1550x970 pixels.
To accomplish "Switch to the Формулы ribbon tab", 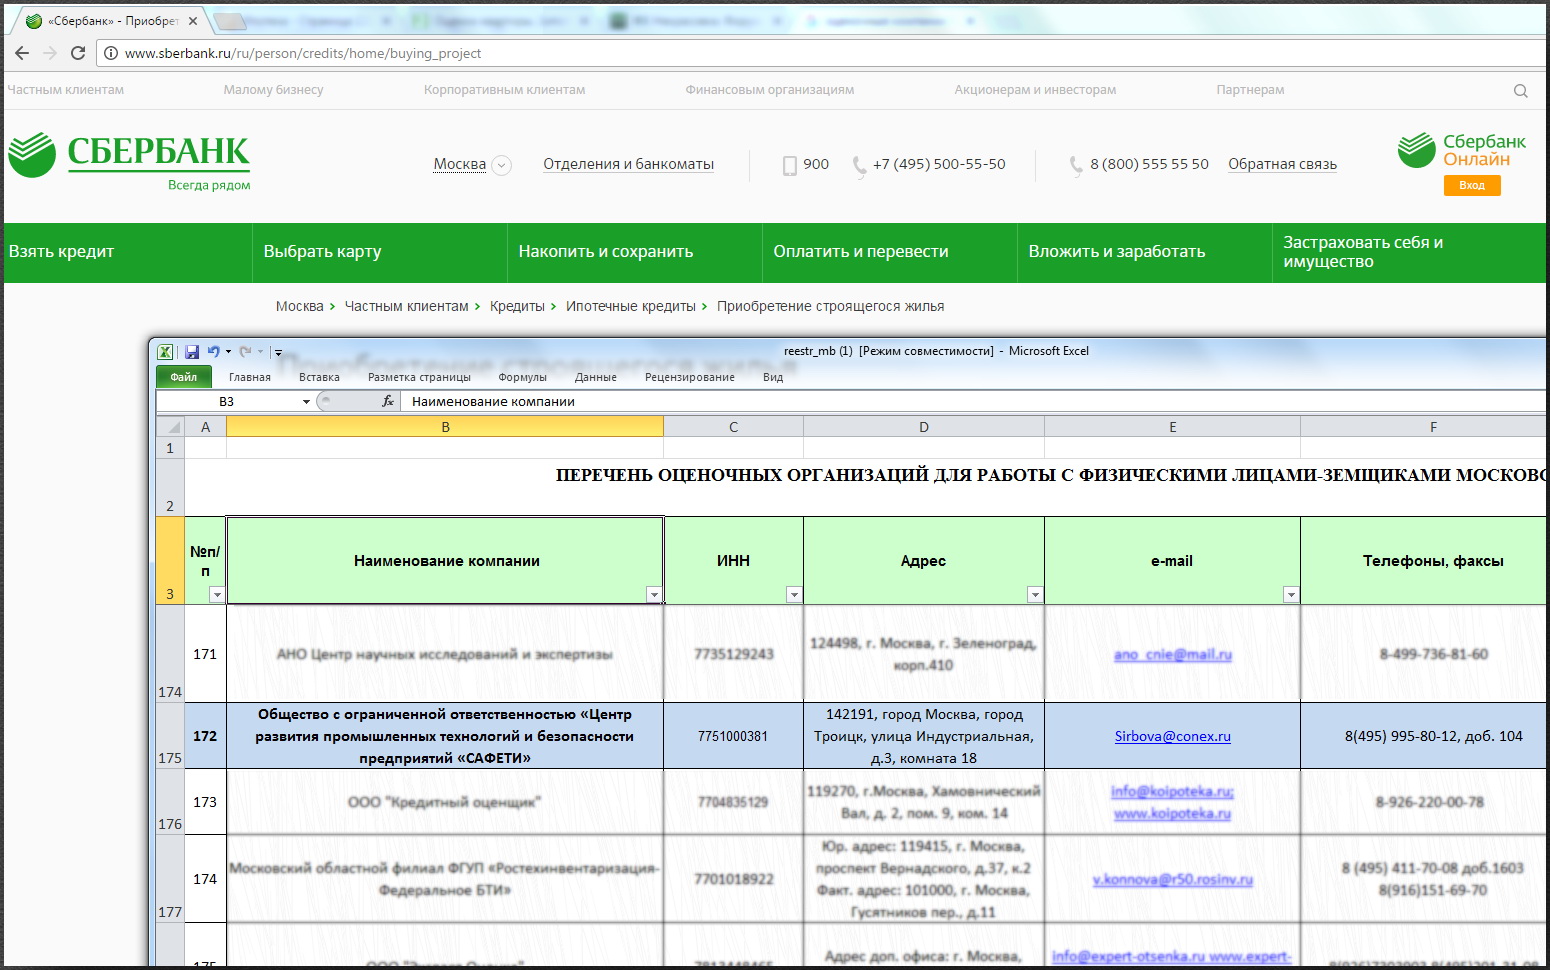I will click(522, 377).
